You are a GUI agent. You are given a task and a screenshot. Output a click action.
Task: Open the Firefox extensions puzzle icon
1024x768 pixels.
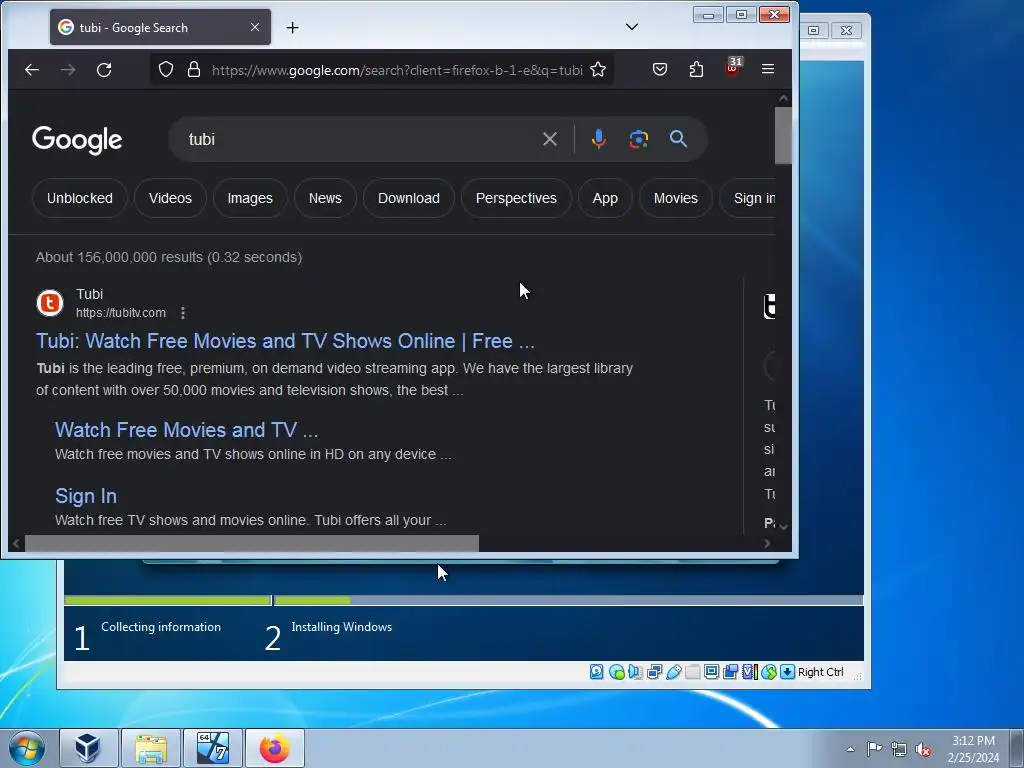pos(696,69)
